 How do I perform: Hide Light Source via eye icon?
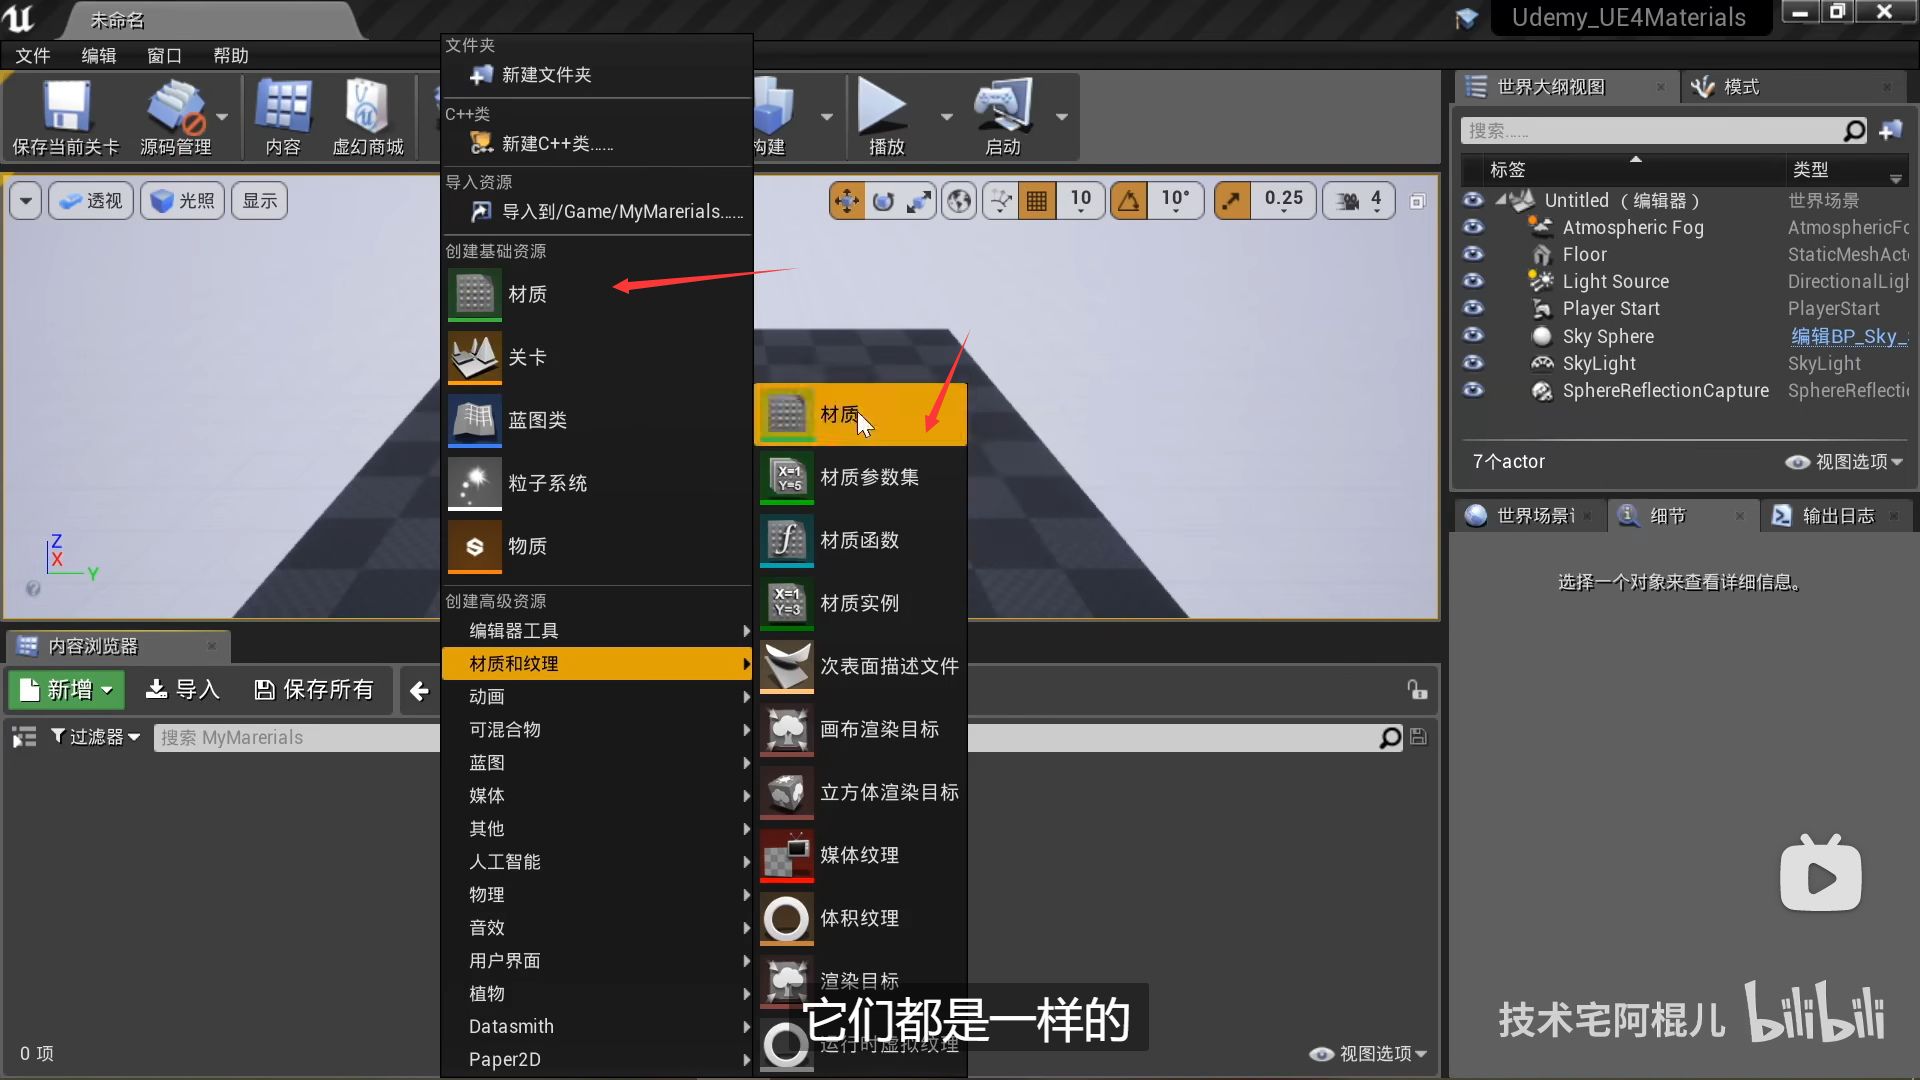click(1473, 281)
